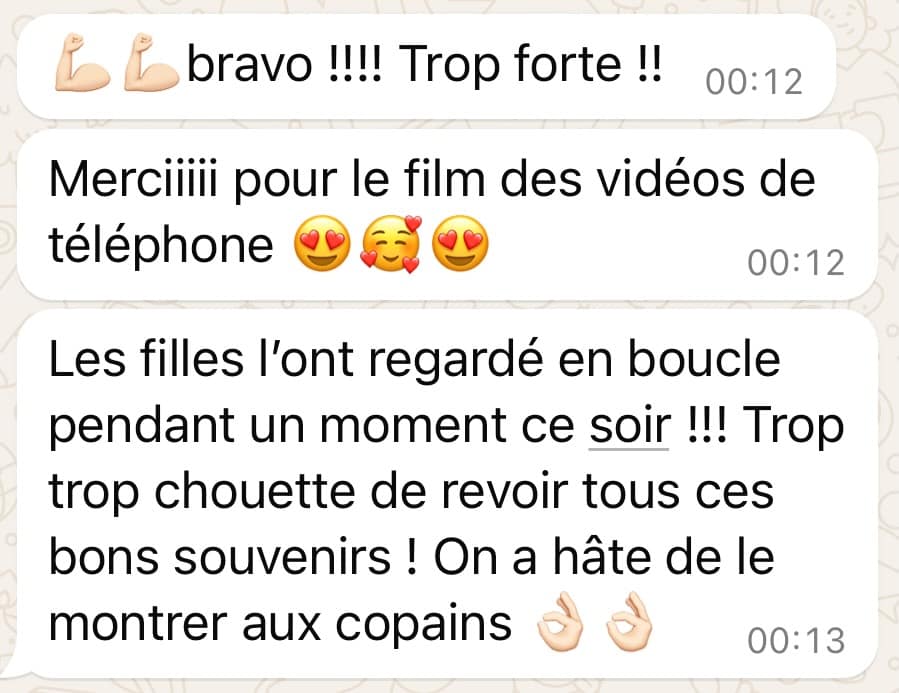Click the 00:12 timestamp of Merciiiii message

(x=796, y=263)
